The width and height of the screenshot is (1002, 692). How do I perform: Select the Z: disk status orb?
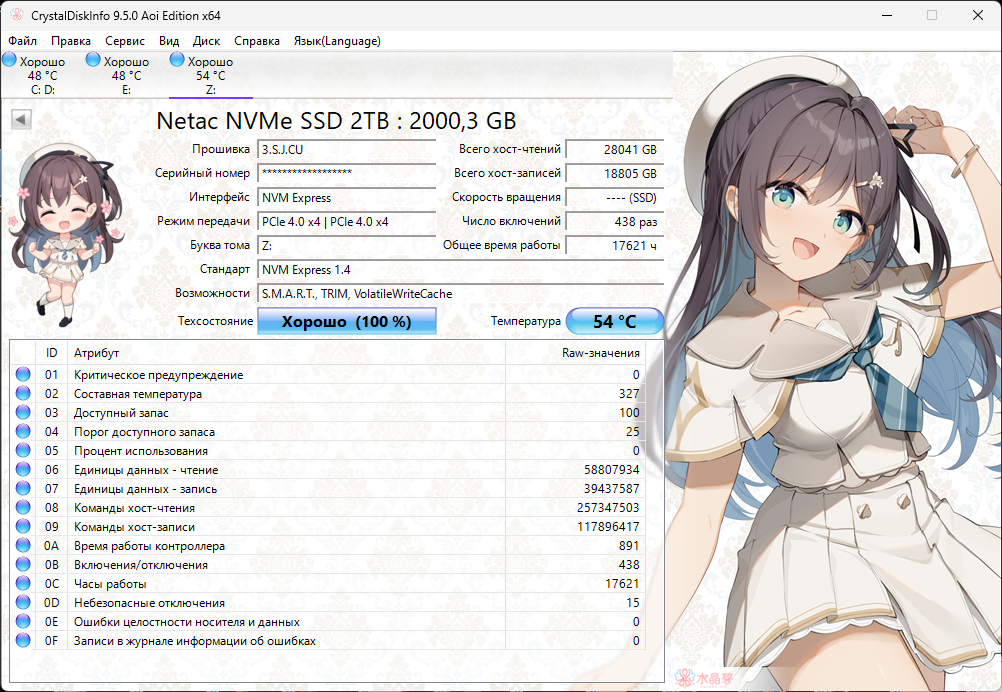coord(178,61)
